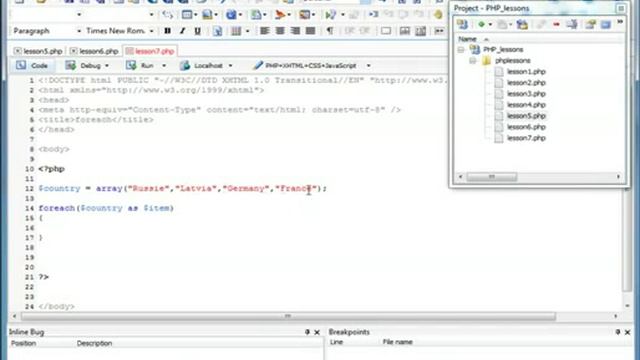
Task: Click the paragraph mark (pilcrow) icon
Action: (330, 31)
